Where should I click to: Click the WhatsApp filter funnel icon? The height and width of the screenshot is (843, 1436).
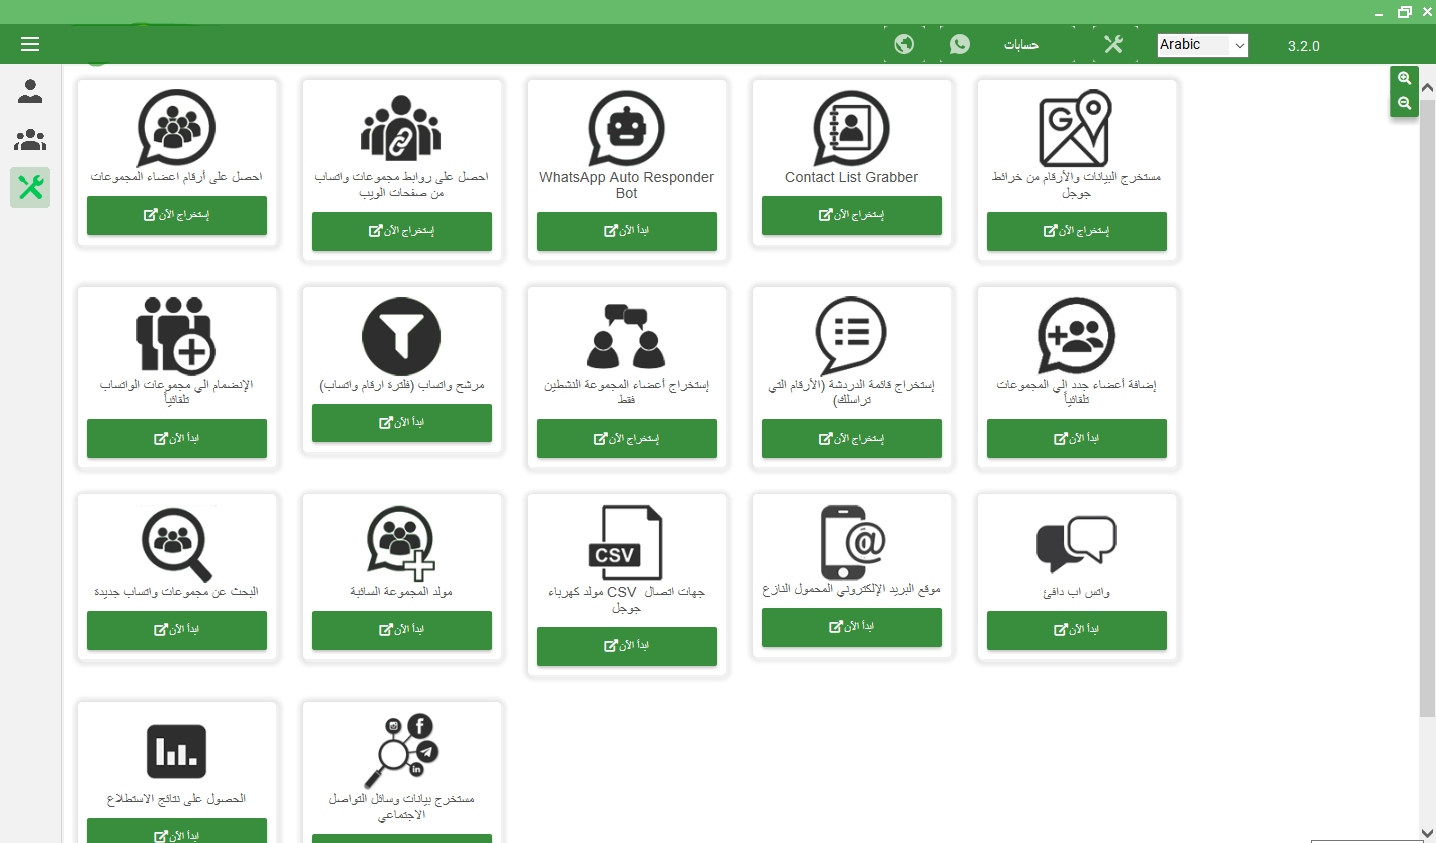click(x=401, y=336)
